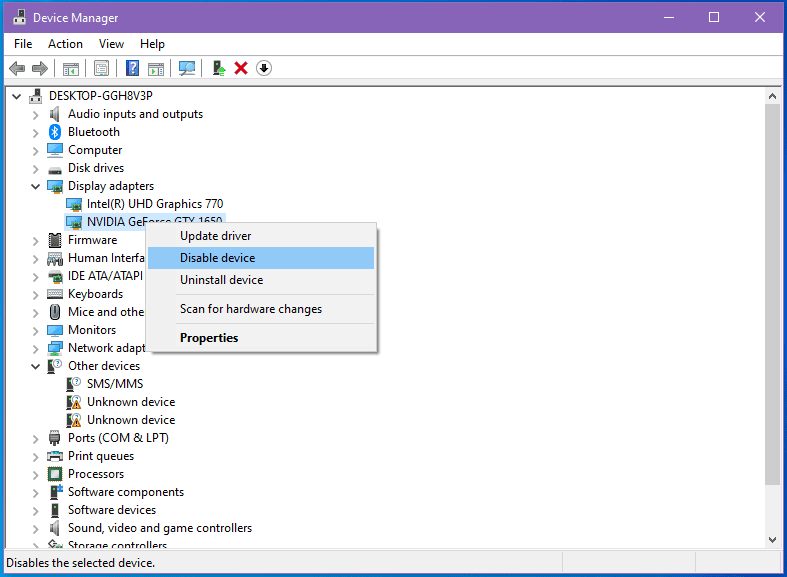Click the Print queues printer icon

click(55, 456)
